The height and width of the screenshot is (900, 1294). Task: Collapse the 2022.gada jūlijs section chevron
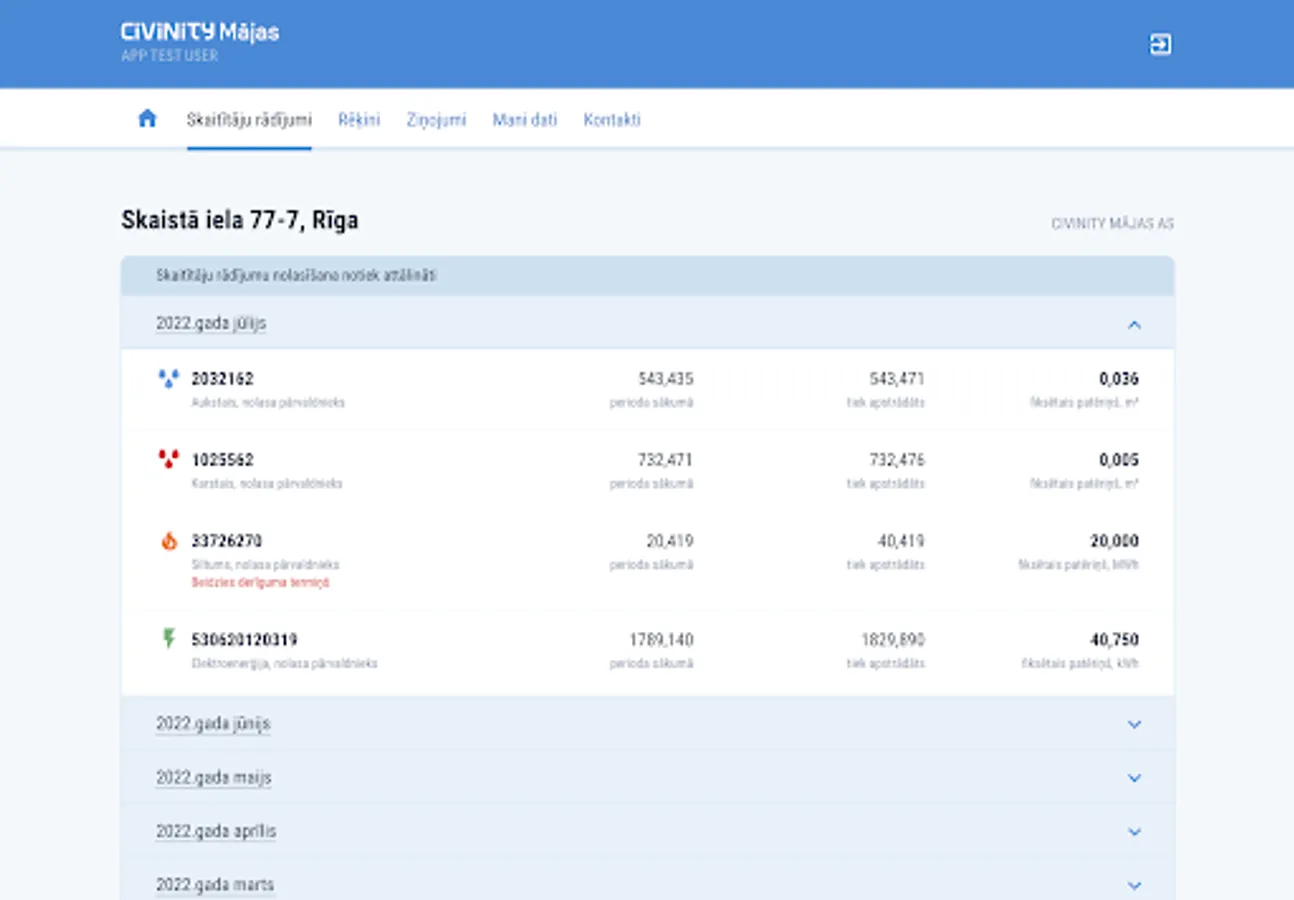tap(1134, 324)
